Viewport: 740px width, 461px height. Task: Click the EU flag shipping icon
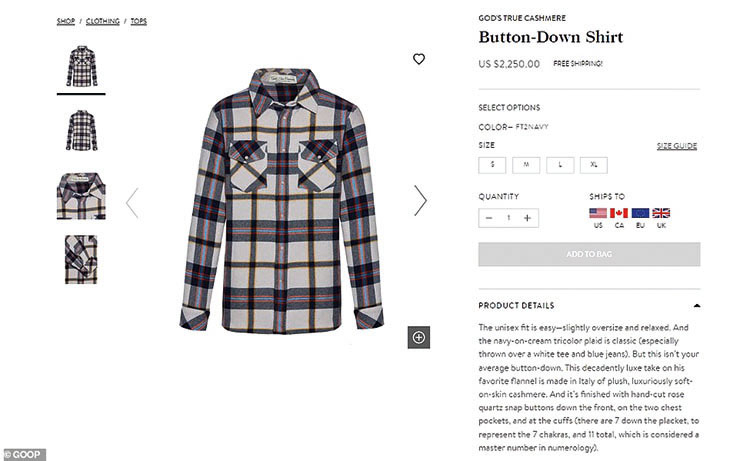click(x=640, y=213)
